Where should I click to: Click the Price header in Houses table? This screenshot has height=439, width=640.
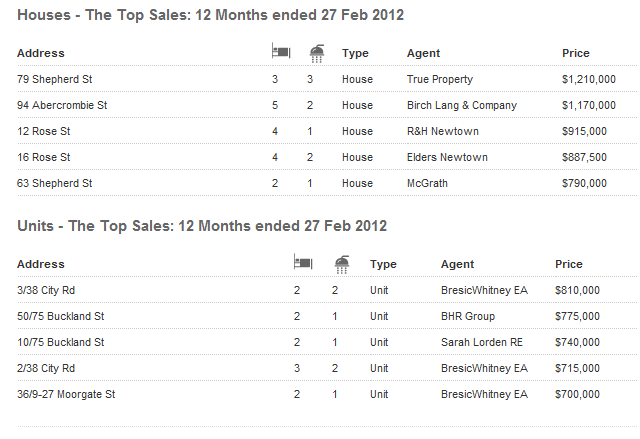[x=576, y=53]
